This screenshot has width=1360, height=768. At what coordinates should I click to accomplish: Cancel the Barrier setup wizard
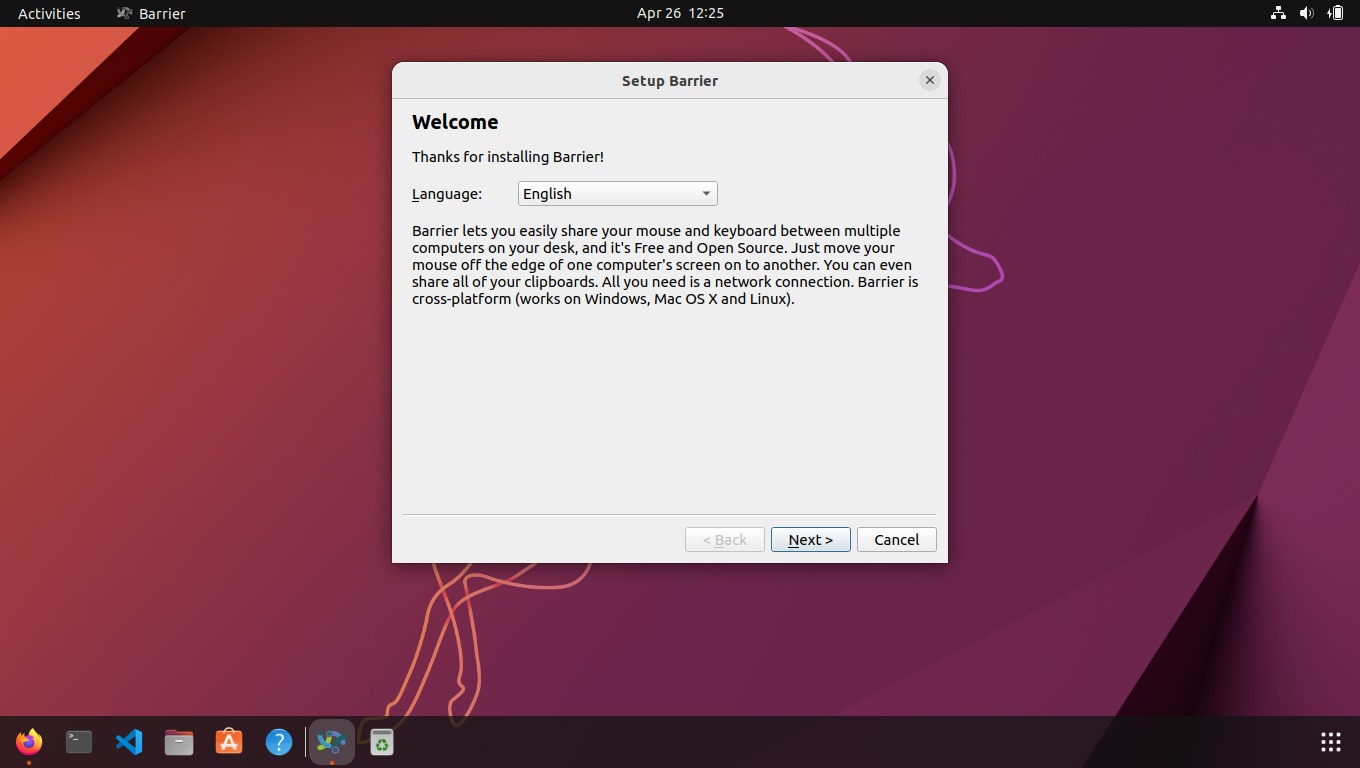(896, 539)
